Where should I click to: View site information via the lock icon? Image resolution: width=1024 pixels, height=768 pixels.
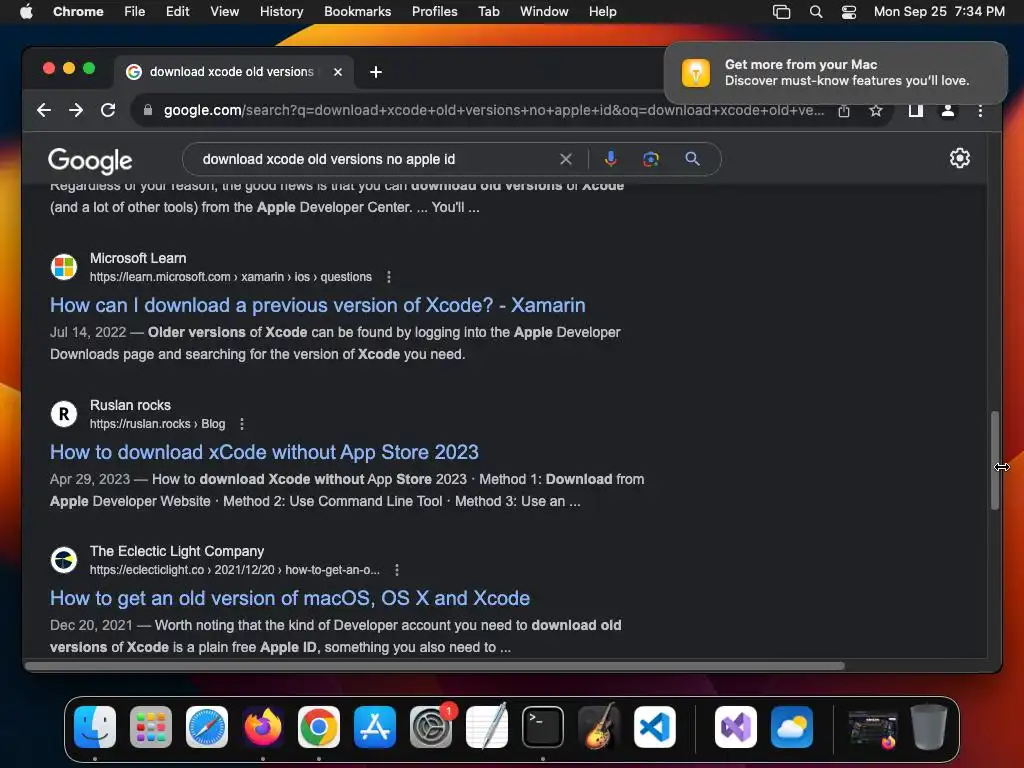click(x=148, y=110)
